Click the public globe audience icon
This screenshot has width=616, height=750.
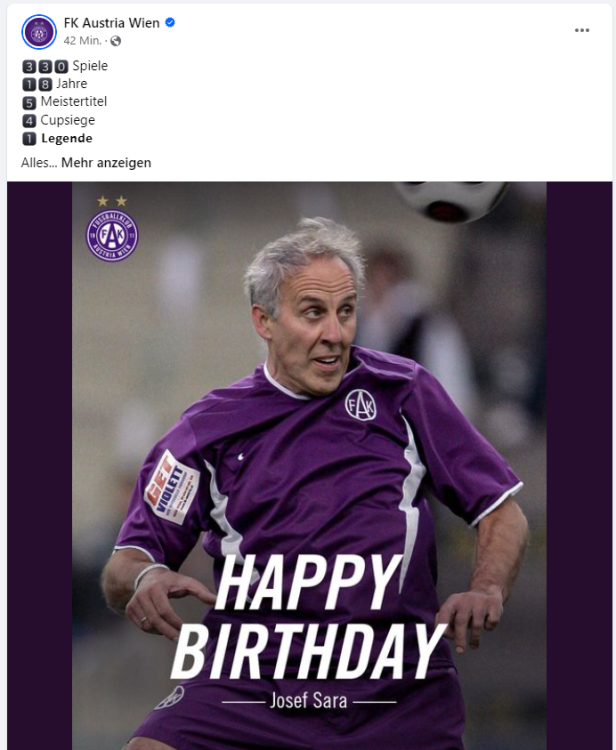pos(115,41)
